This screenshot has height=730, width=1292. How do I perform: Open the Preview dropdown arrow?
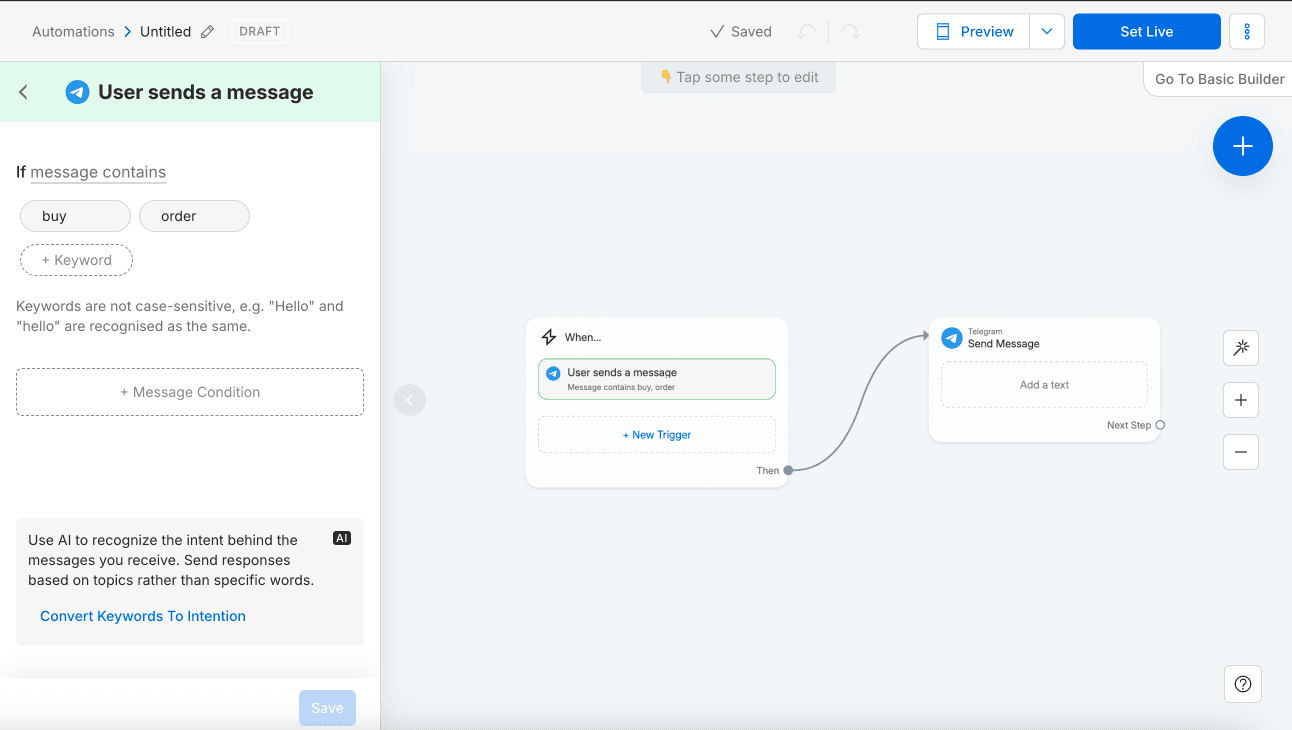(x=1046, y=31)
